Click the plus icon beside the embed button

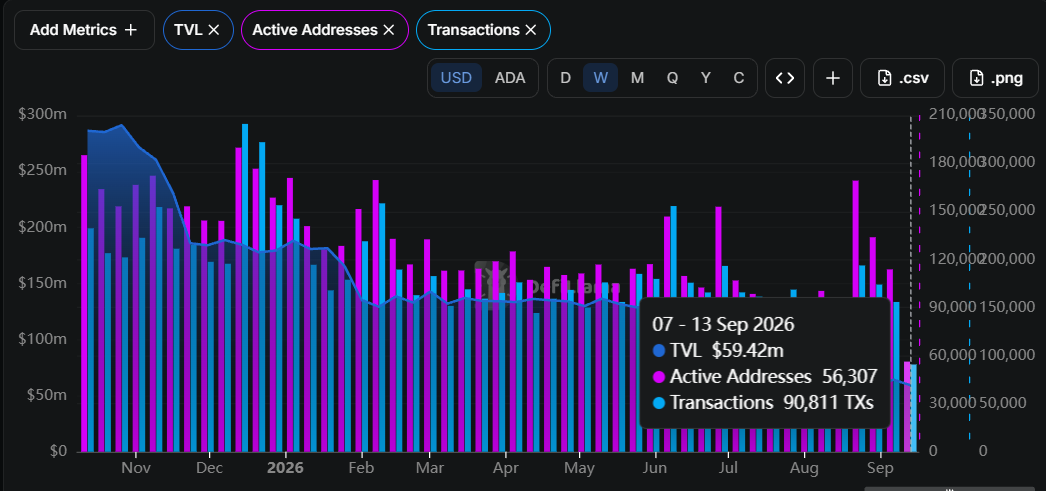[833, 78]
